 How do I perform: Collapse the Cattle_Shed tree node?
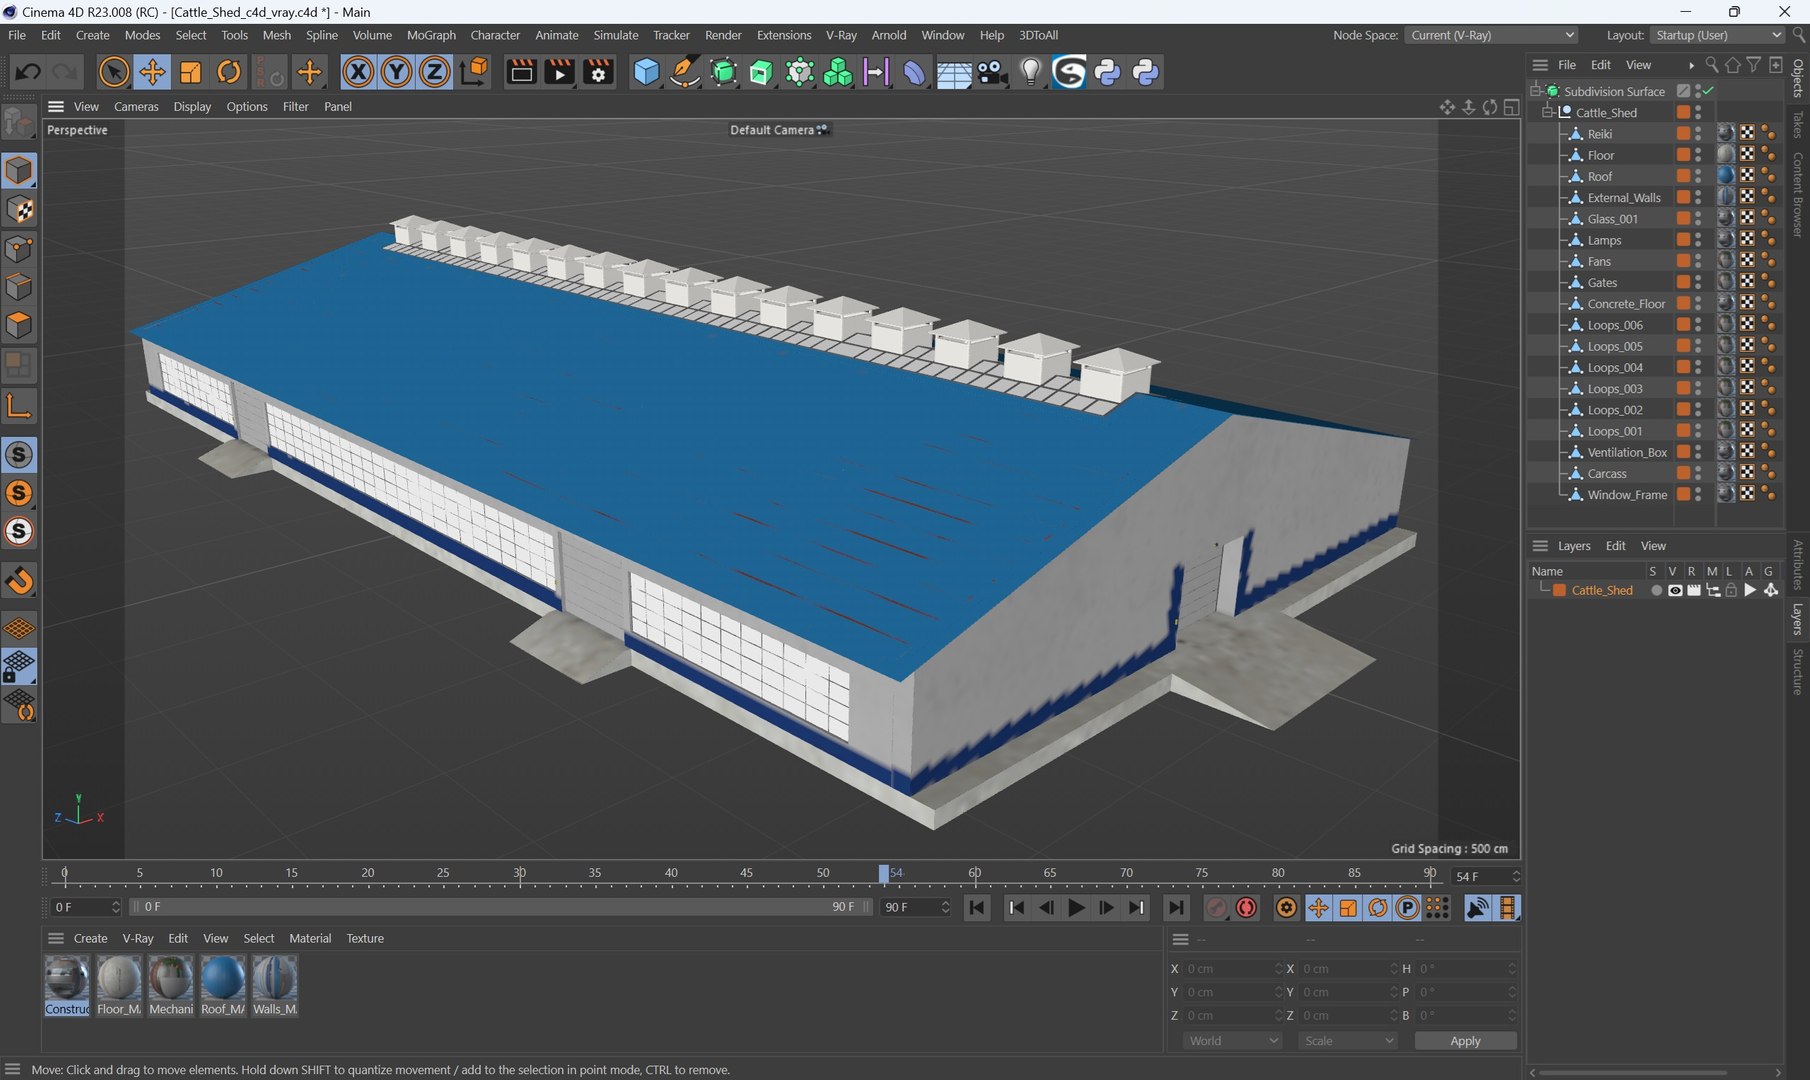tap(1547, 112)
